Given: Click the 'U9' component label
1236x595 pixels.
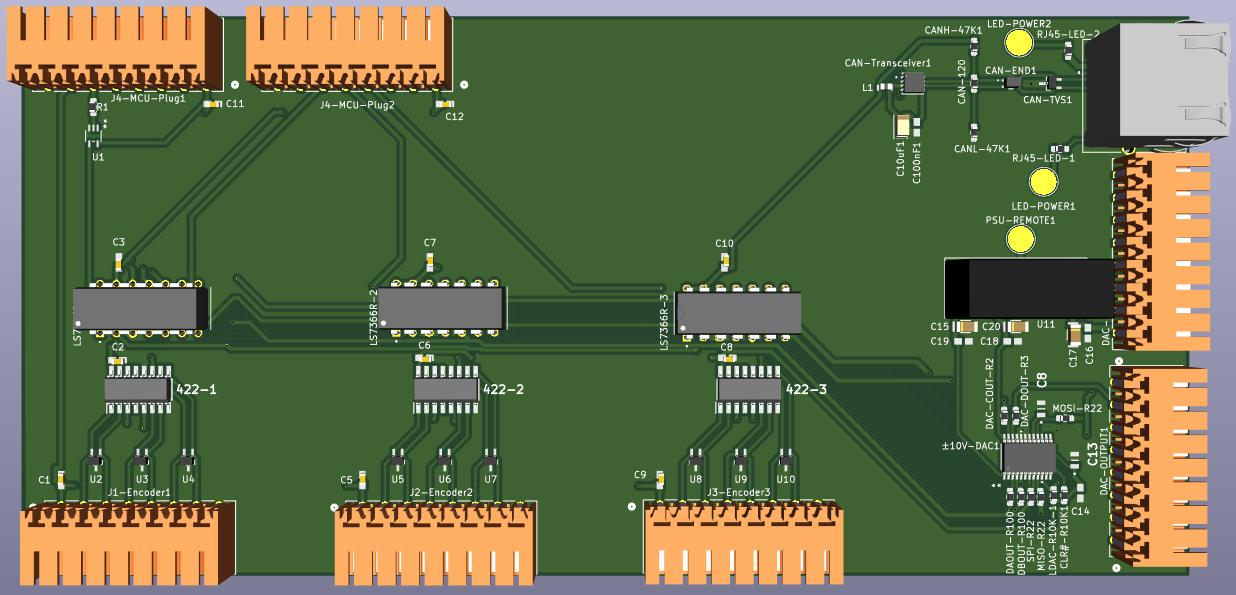Looking at the screenshot, I should click(741, 479).
